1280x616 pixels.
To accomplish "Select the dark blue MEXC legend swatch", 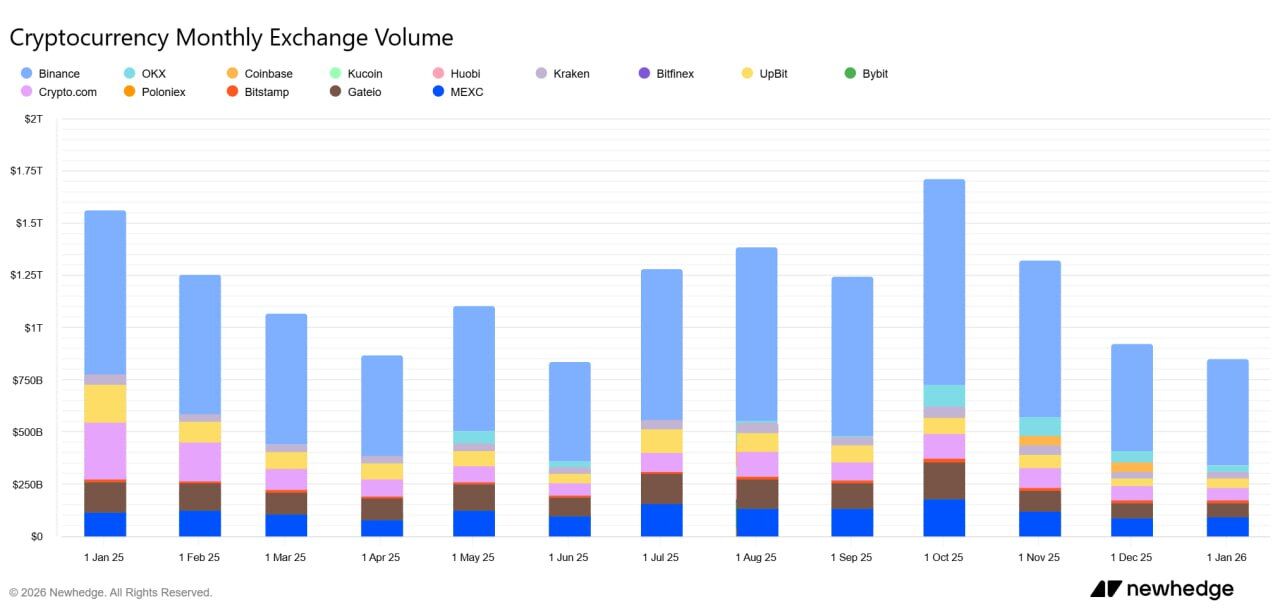I will [x=438, y=92].
